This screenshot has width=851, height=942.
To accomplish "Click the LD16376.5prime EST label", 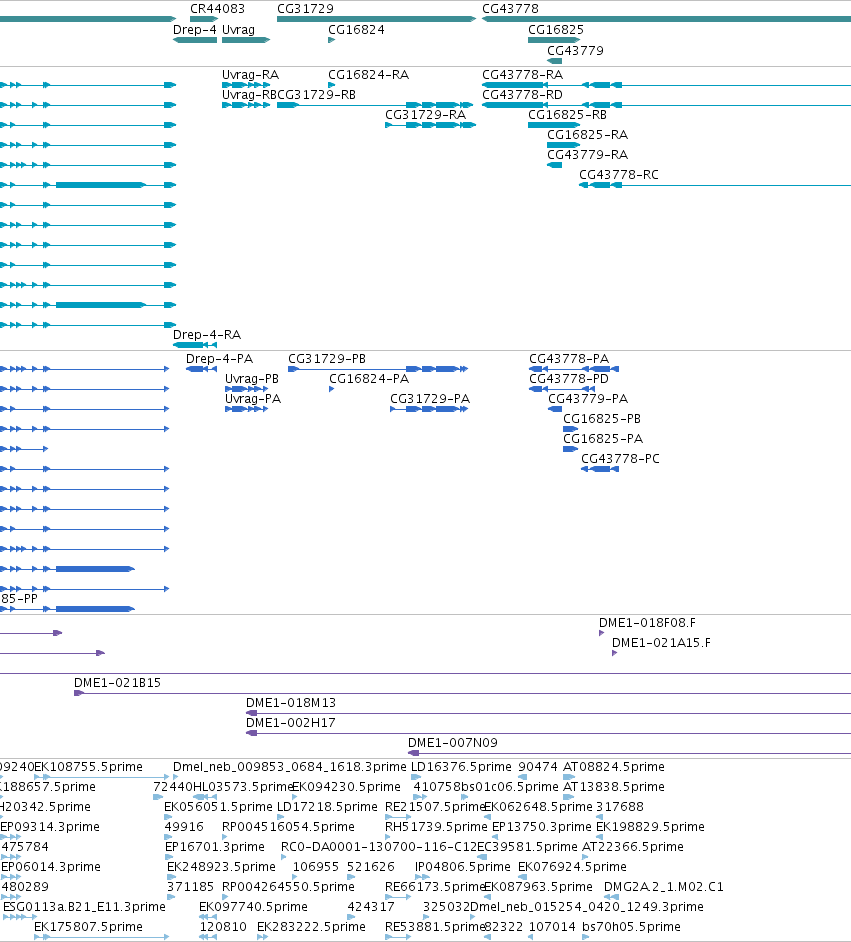I will pos(461,767).
